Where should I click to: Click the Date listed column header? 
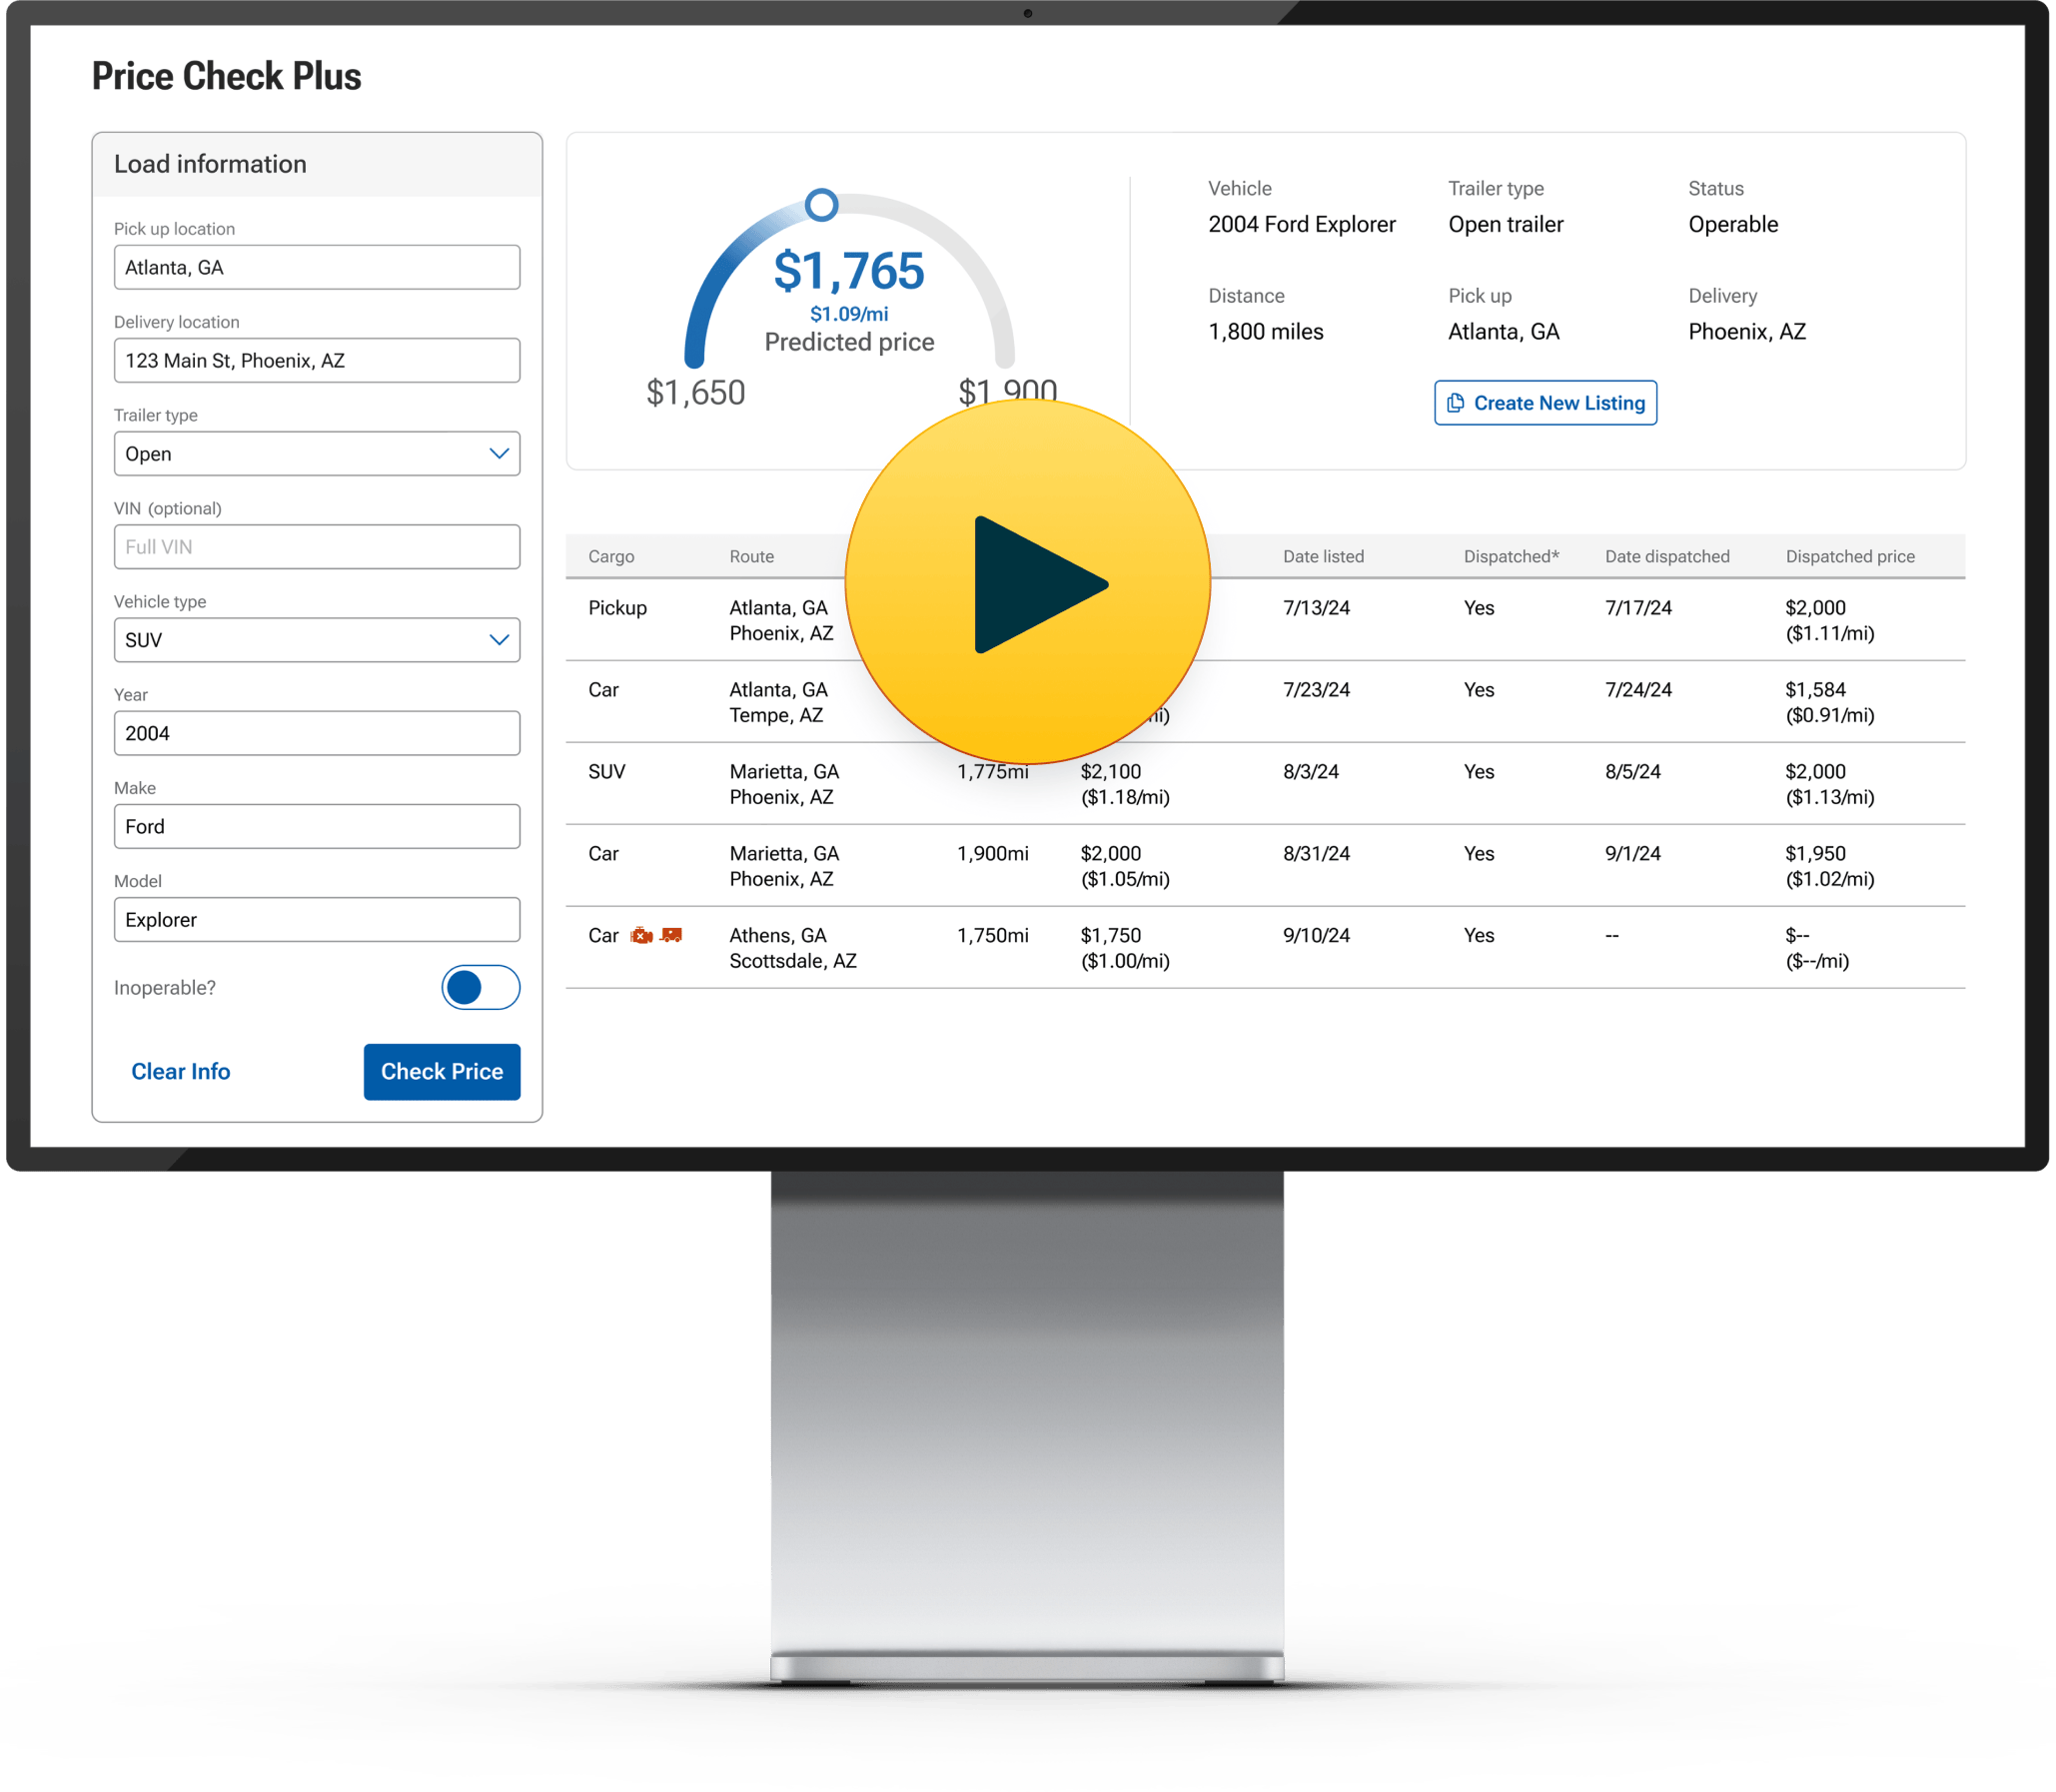point(1323,557)
